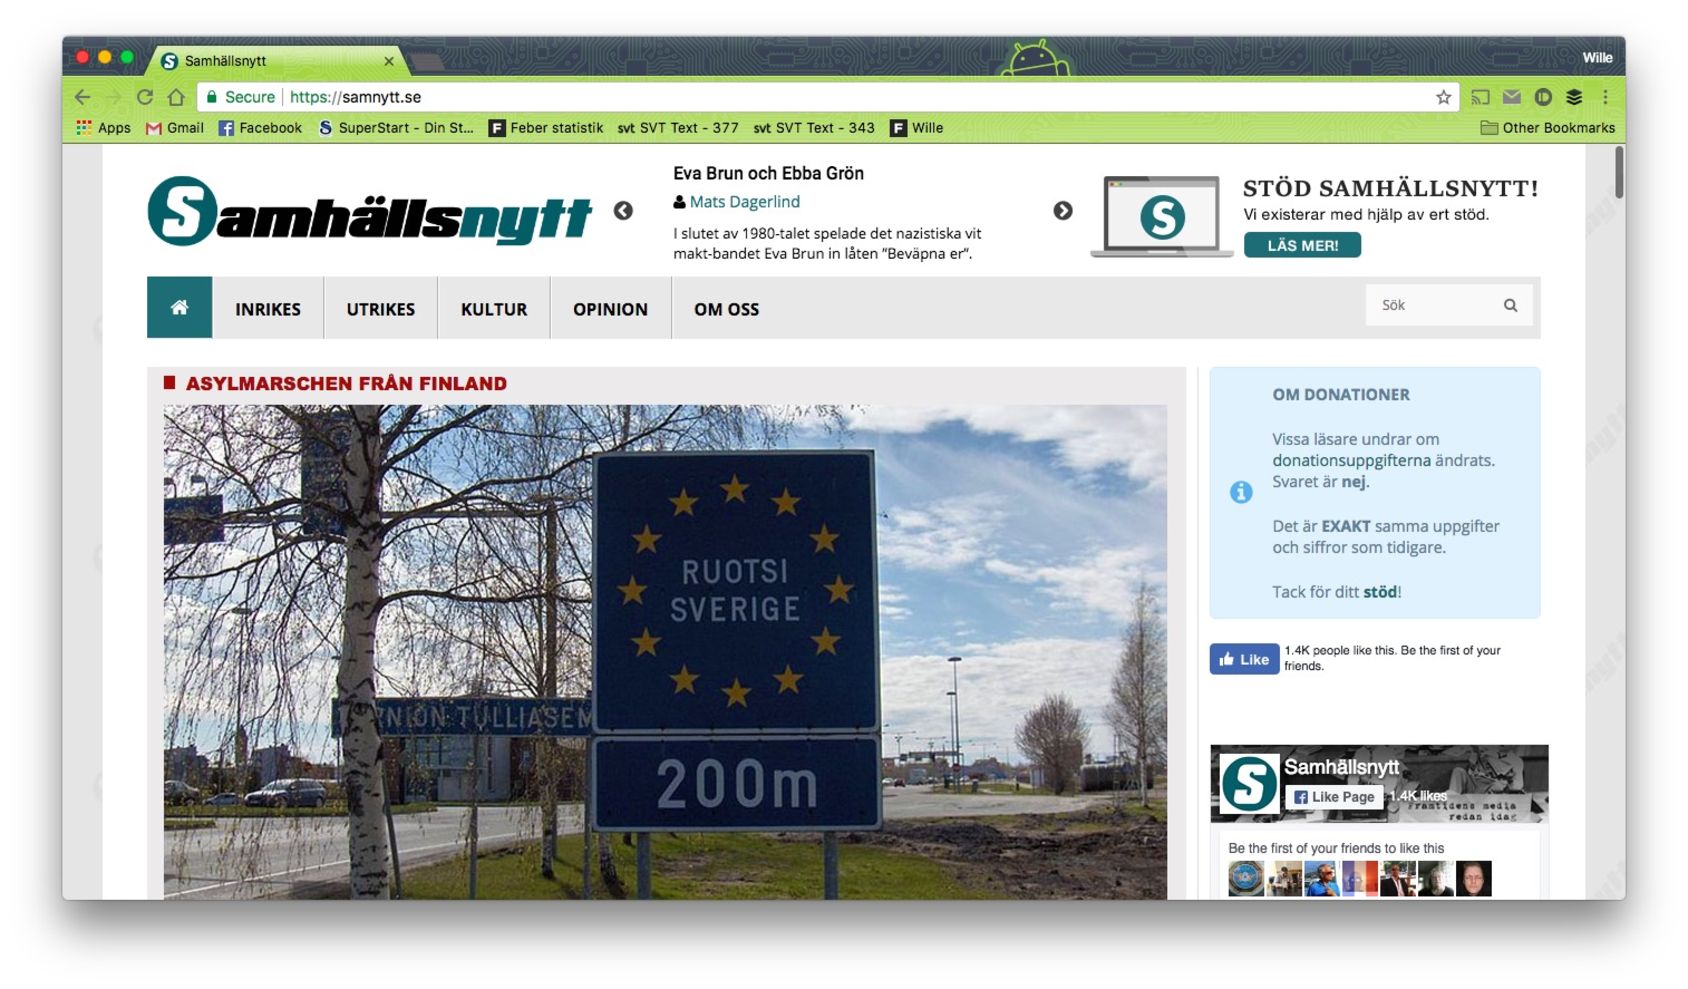Open the Other Bookmarks folder

[1548, 128]
